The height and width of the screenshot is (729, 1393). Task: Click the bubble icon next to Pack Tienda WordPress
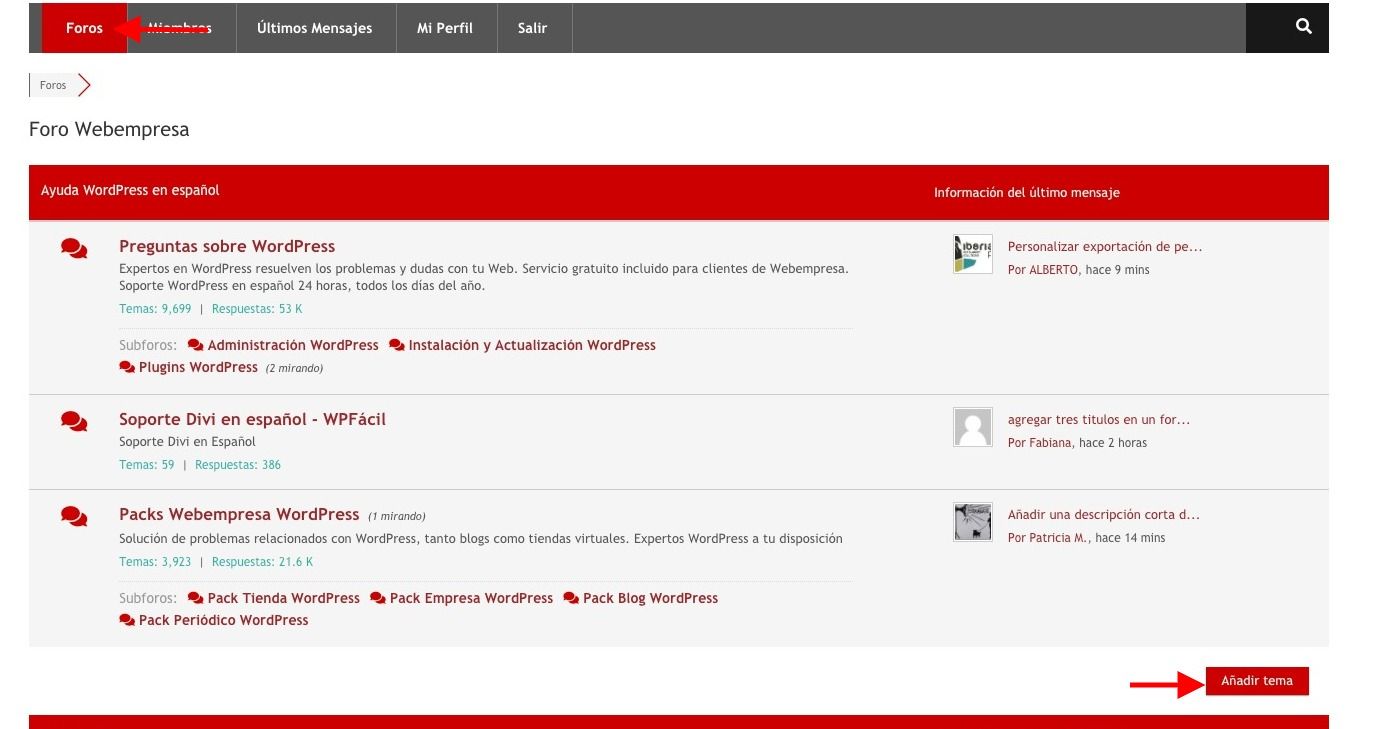(x=196, y=598)
